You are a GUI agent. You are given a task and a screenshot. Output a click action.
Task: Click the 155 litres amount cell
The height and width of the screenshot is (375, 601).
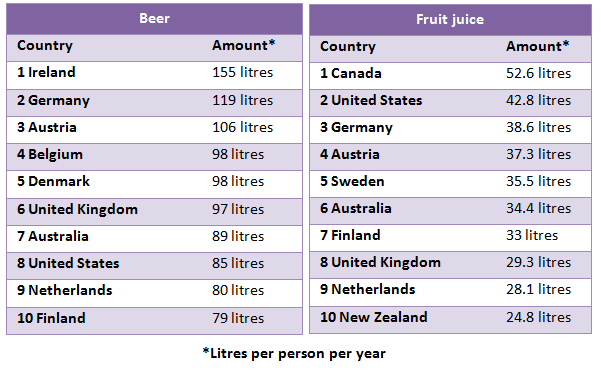243,72
